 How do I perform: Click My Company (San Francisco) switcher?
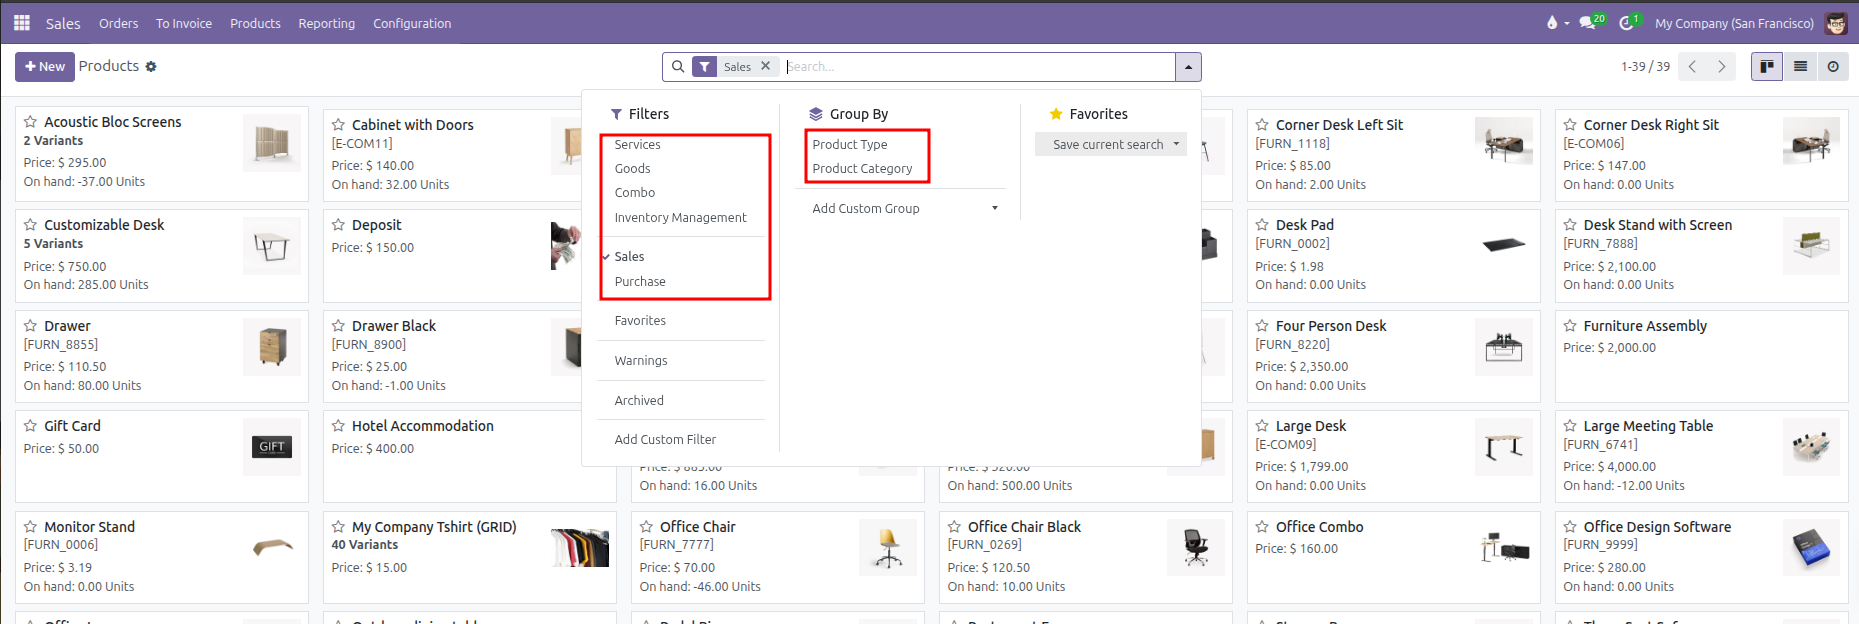(x=1734, y=23)
